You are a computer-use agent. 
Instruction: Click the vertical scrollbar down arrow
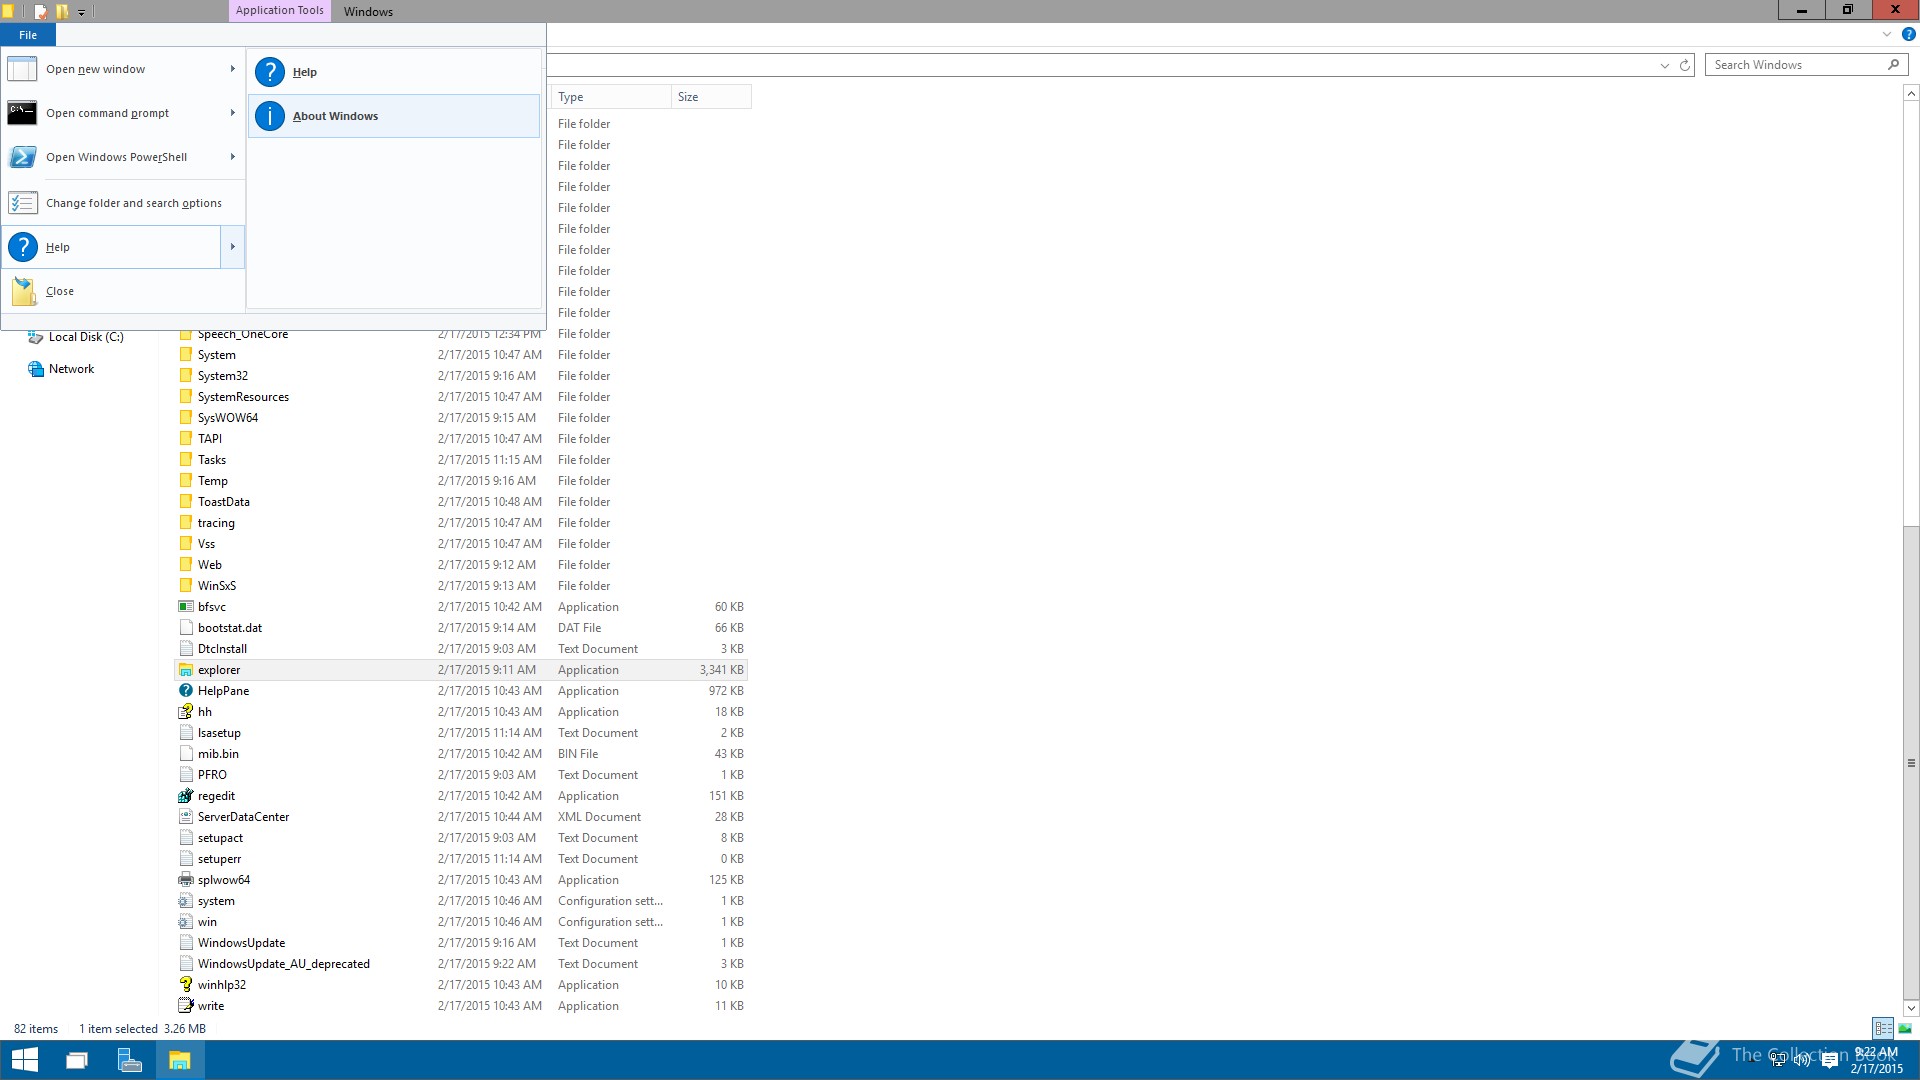1911,1008
